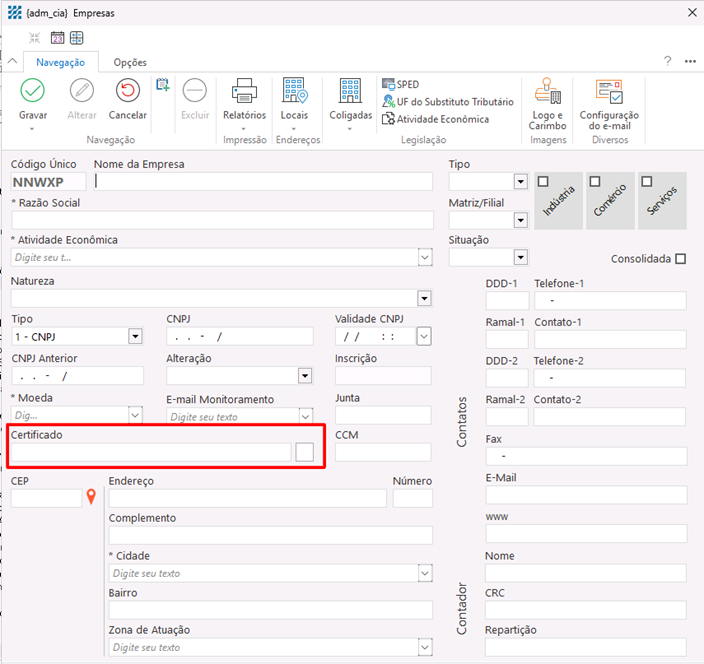Check the Consolidada checkbox

(681, 259)
